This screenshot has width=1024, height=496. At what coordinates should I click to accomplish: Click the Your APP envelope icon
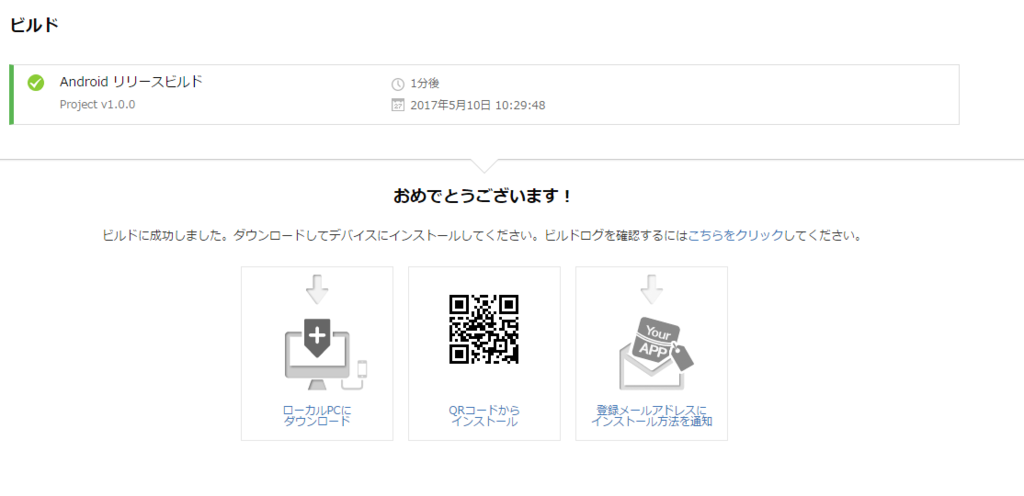pyautogui.click(x=656, y=356)
